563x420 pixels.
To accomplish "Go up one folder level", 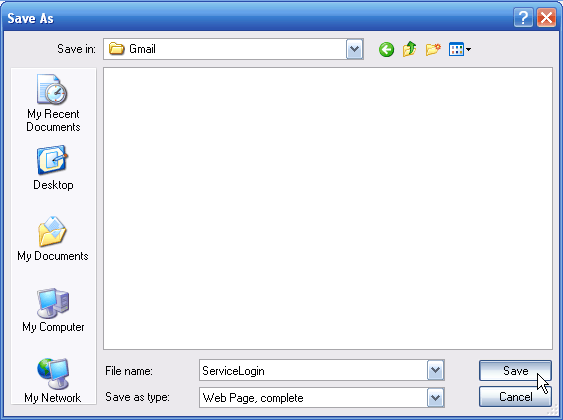I will (x=409, y=49).
